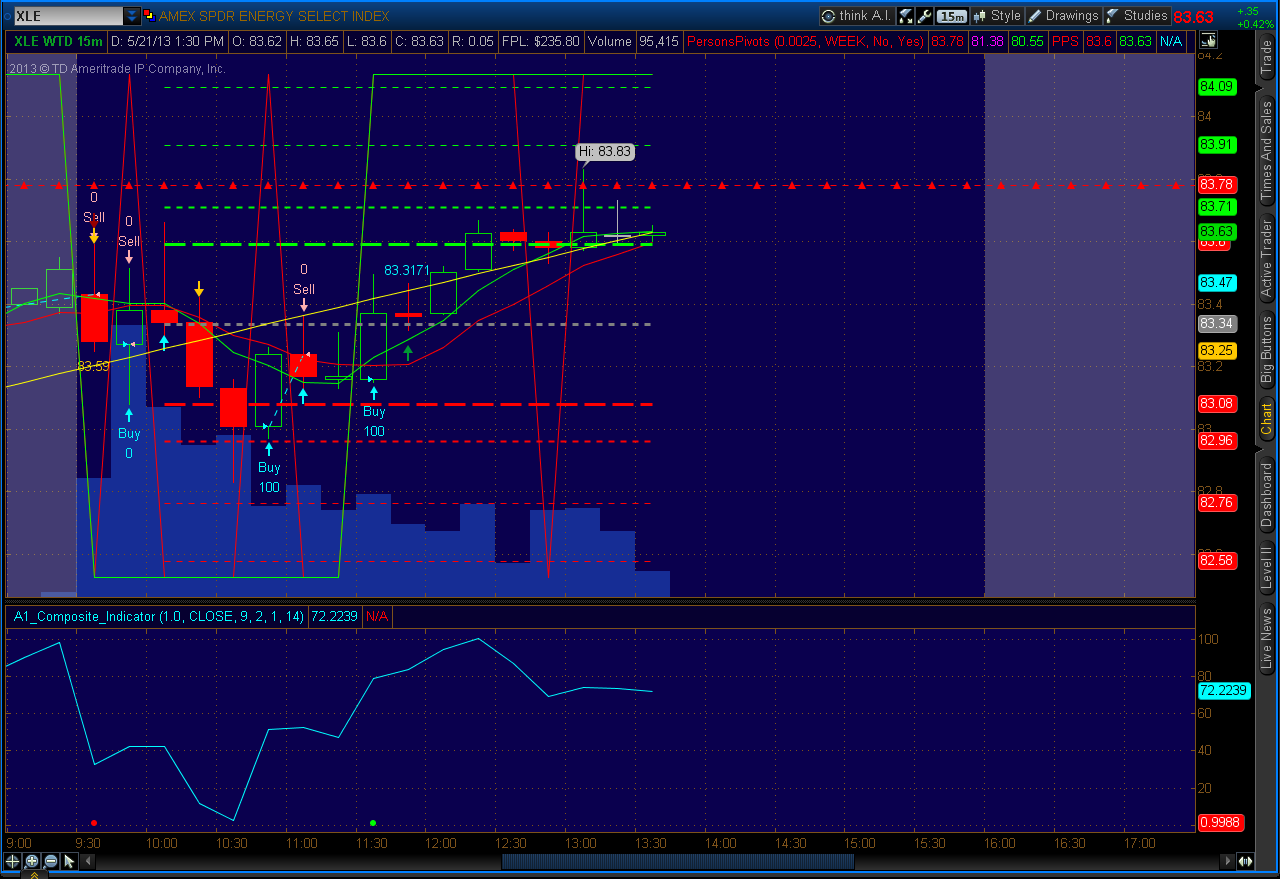Click the XLE WTD 15m chart label
The height and width of the screenshot is (879, 1280).
[57, 41]
